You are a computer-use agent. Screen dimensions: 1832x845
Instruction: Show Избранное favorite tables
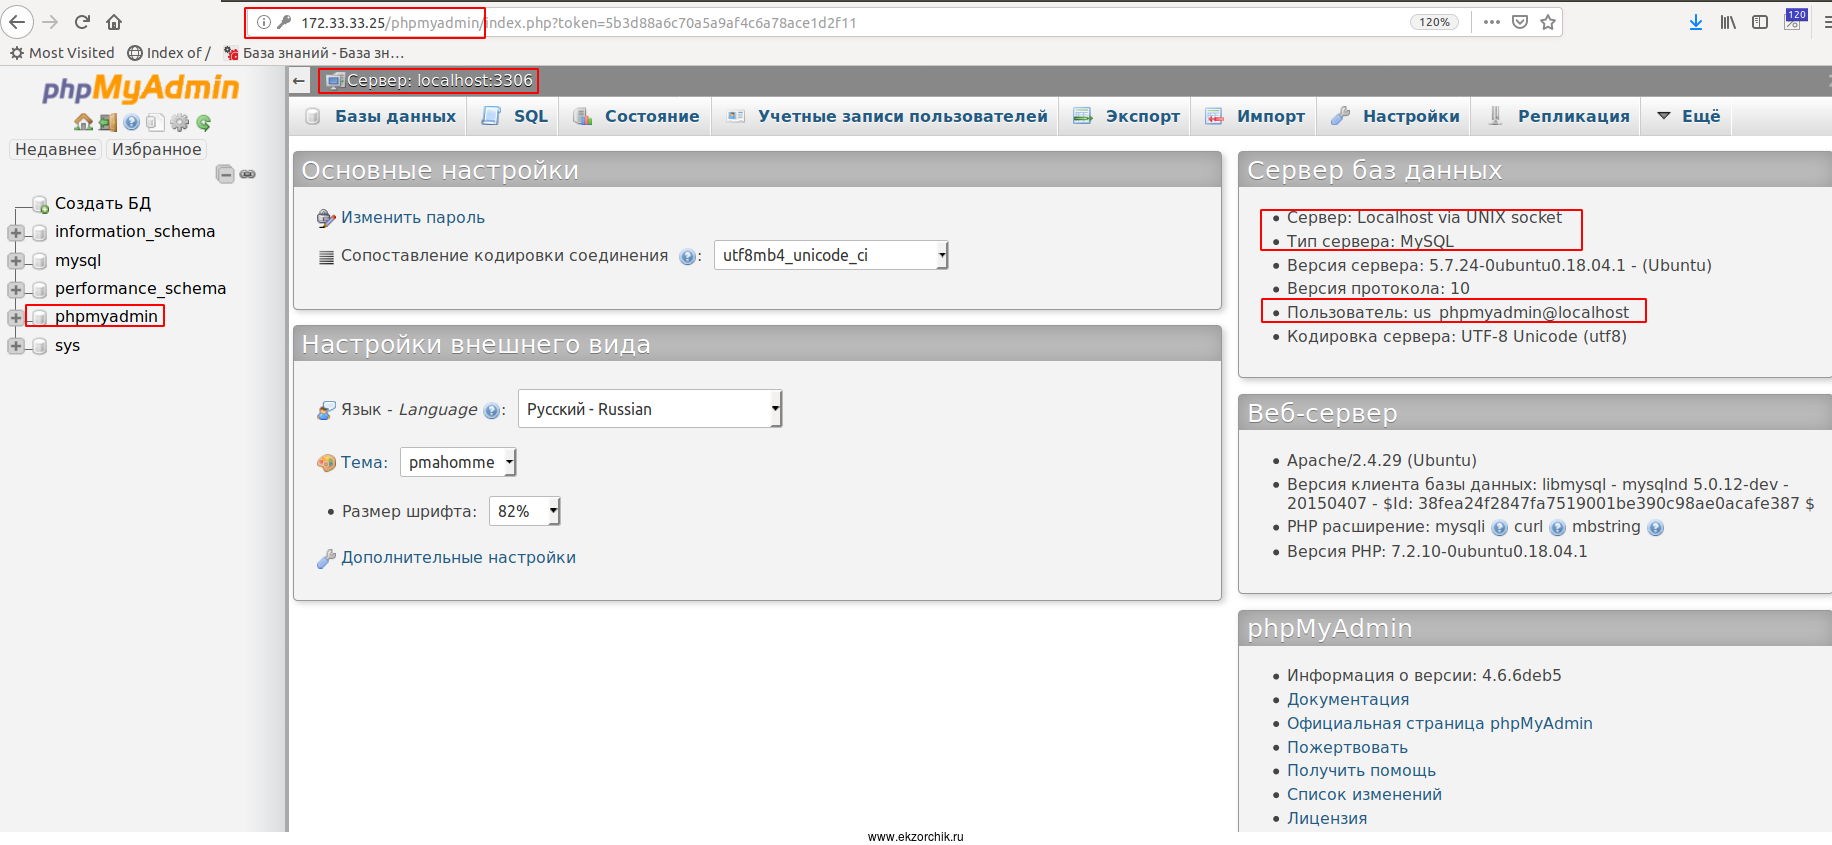(x=156, y=149)
